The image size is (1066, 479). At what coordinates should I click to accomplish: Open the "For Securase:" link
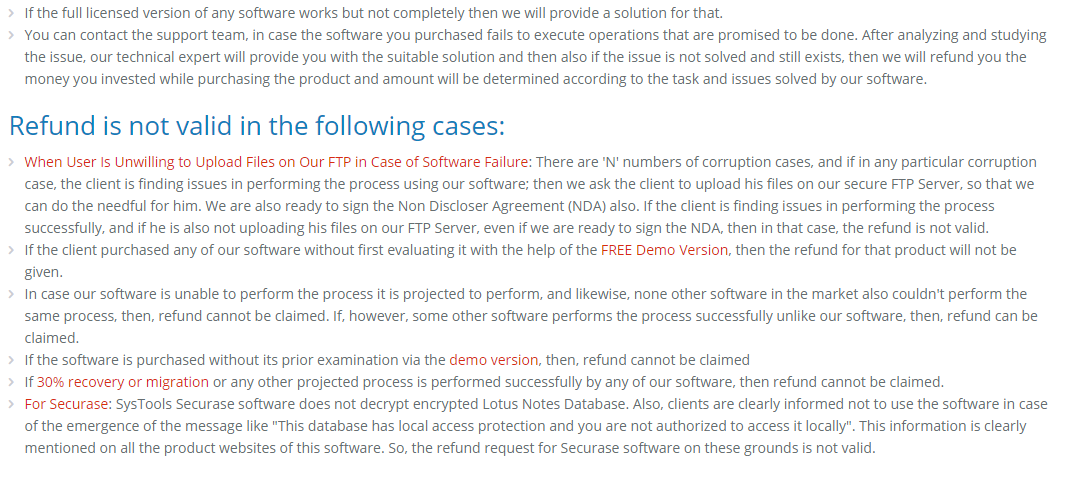pos(68,404)
